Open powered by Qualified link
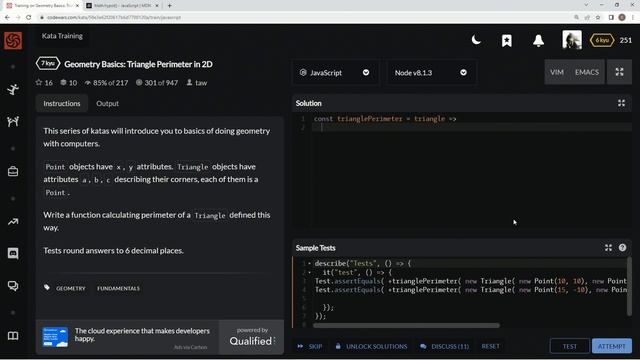The image size is (640, 360). 251,337
